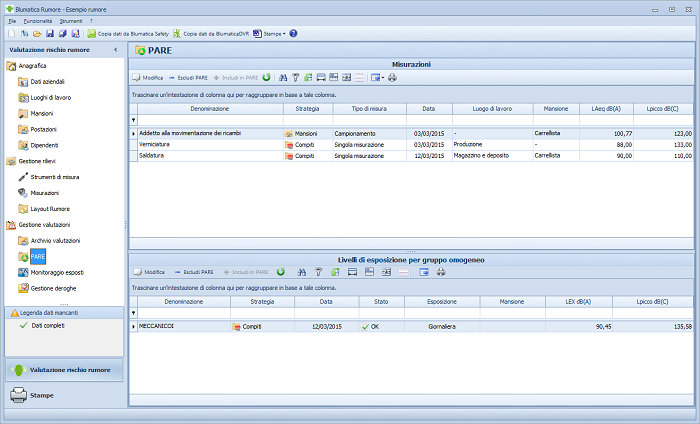Viewport: 700px width, 424px height.
Task: Open the export dropdown in Misurazioni toolbar
Action: pos(376,77)
